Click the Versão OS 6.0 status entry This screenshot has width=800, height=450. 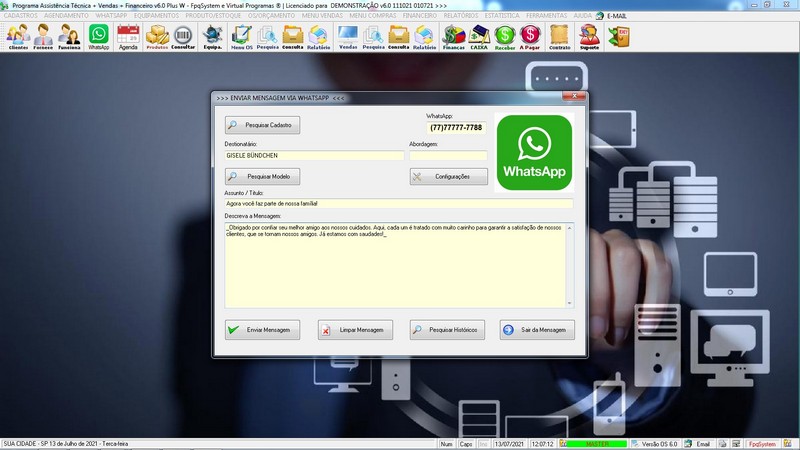(655, 444)
